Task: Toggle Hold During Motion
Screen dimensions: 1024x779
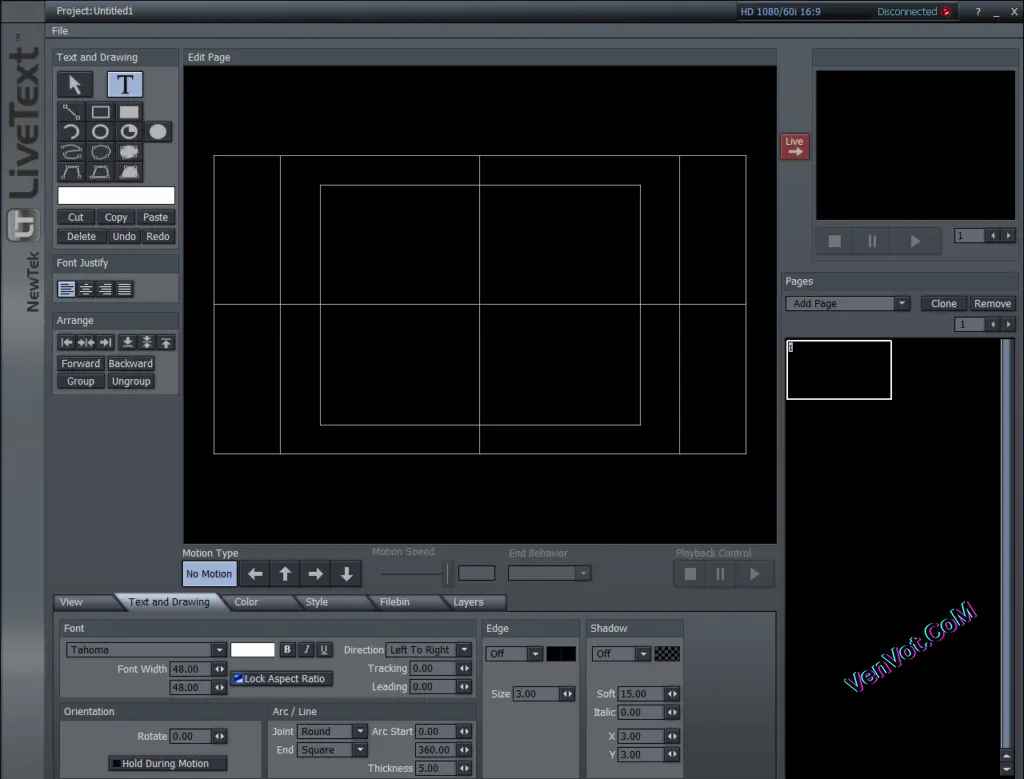Action: click(x=166, y=763)
